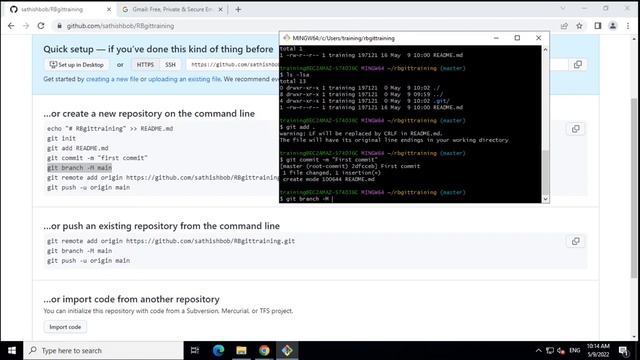Click the browser page vertical scrollbar
This screenshot has width=640, height=360.
click(x=634, y=188)
